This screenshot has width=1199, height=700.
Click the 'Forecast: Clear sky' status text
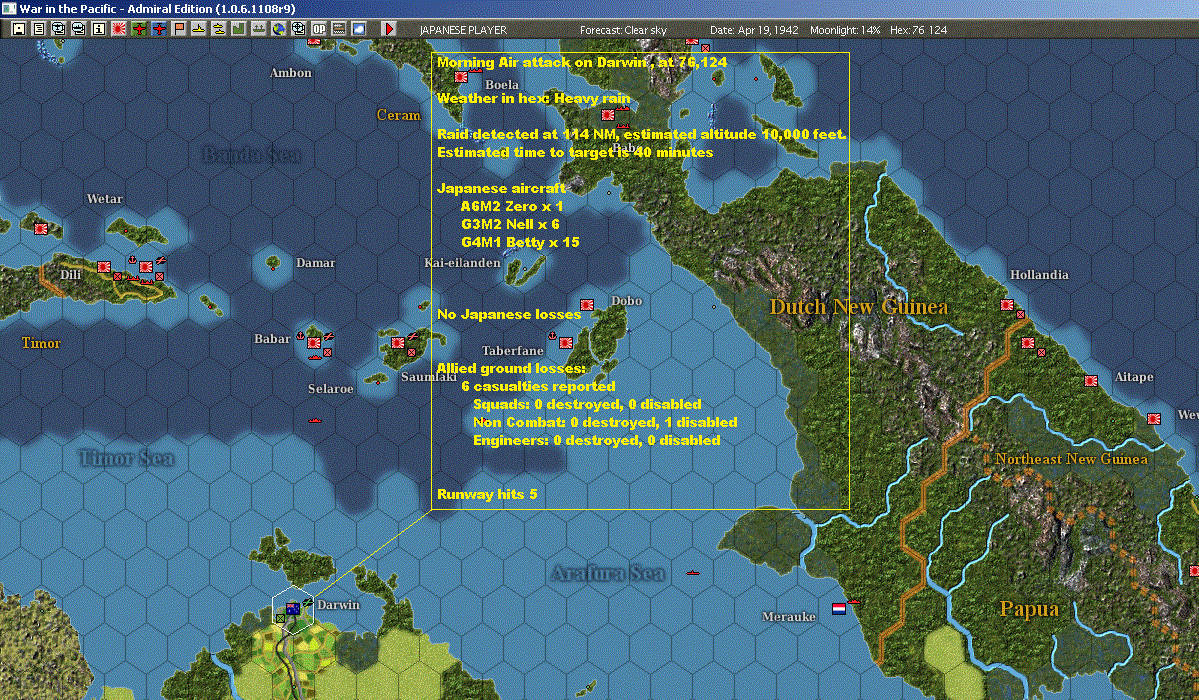[x=623, y=30]
